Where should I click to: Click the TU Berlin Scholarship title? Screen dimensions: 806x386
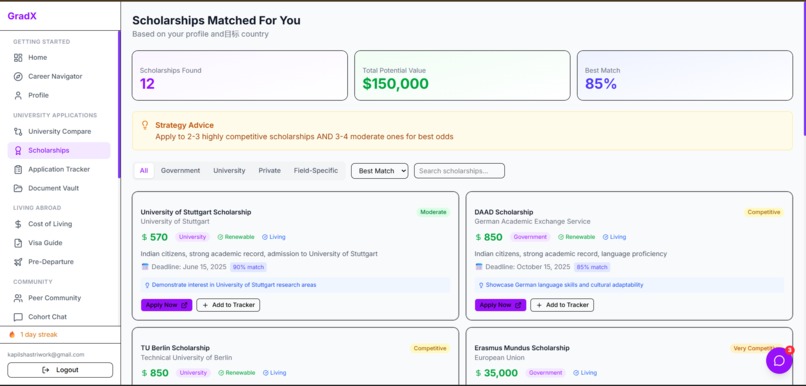pos(175,348)
